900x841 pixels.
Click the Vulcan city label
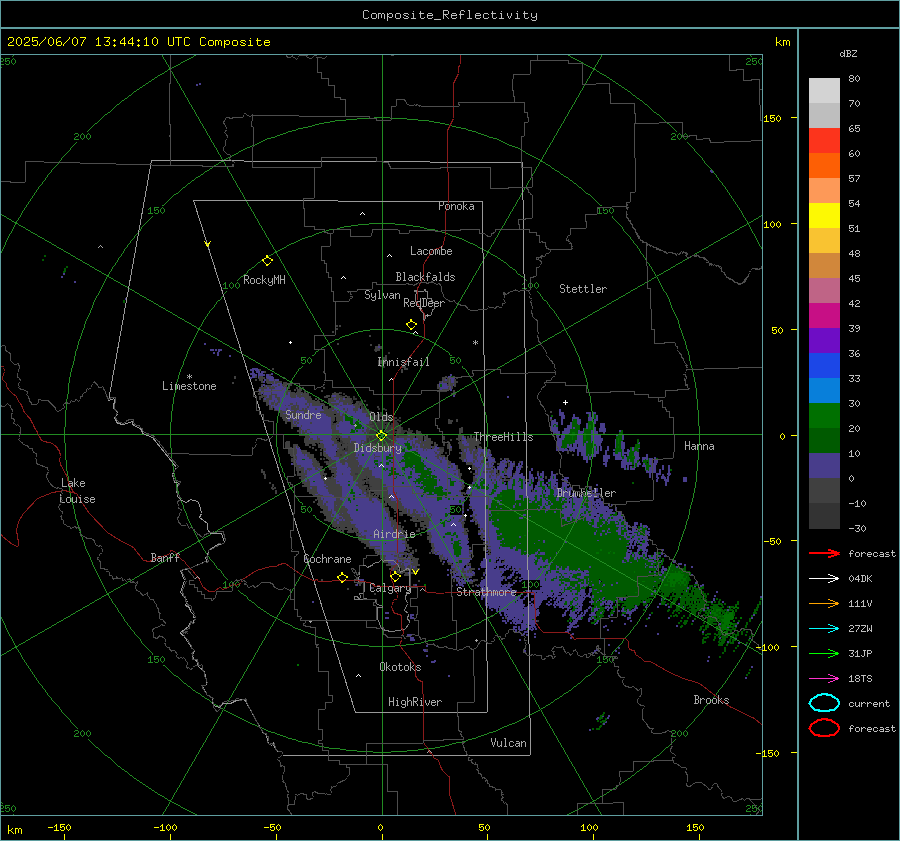coord(508,743)
